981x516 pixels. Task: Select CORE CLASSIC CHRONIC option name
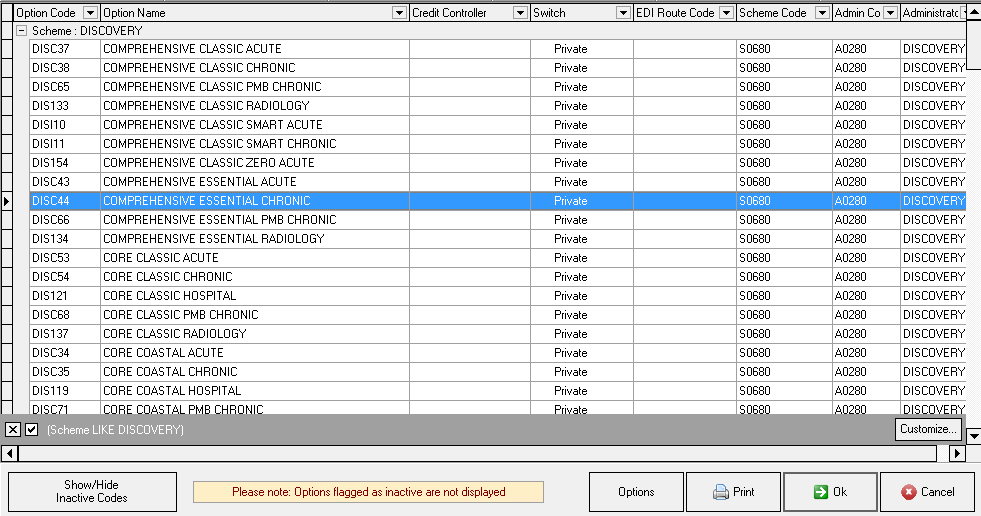point(255,277)
